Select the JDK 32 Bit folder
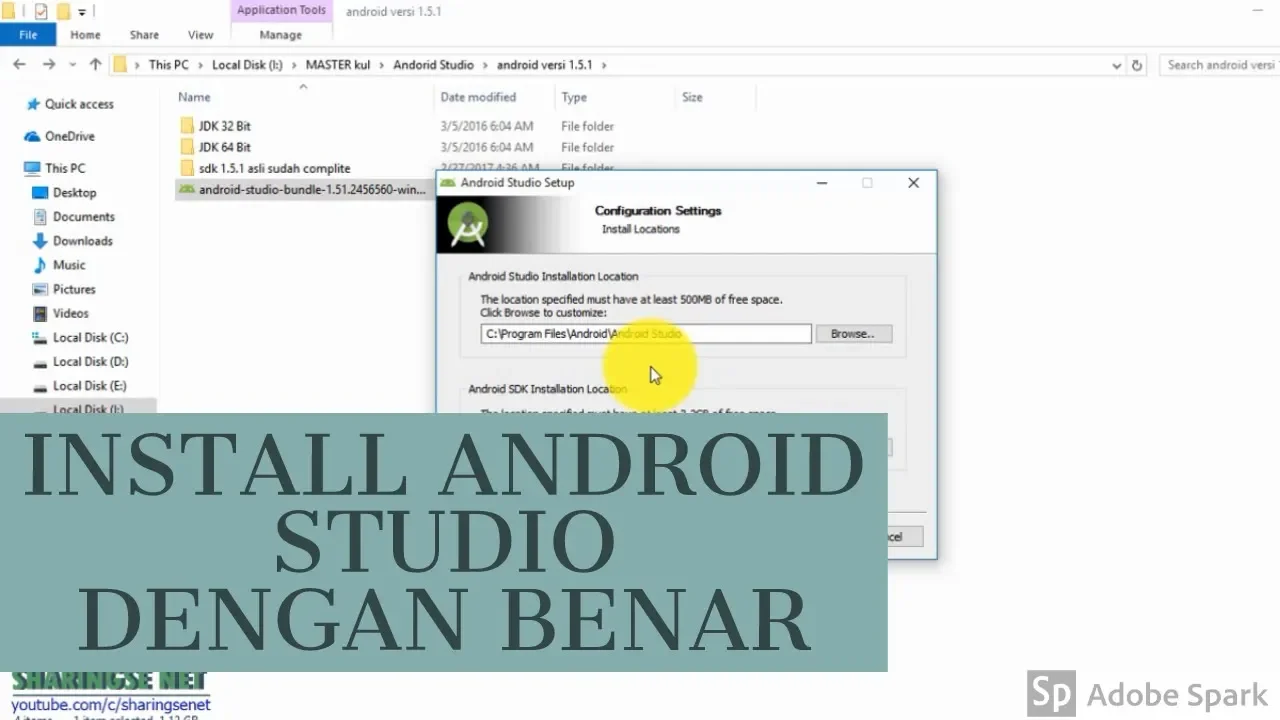Screen dimensions: 1280x720 click(225, 126)
